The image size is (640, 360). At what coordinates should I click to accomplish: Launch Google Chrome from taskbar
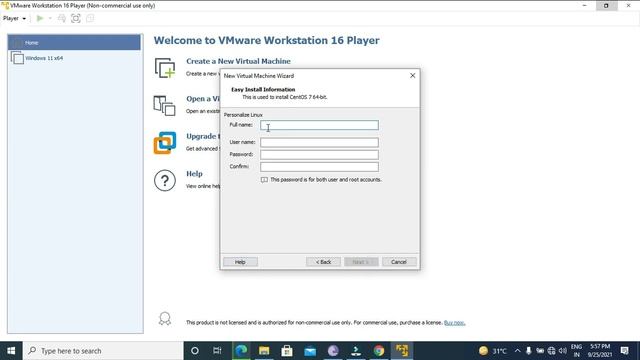(x=379, y=351)
